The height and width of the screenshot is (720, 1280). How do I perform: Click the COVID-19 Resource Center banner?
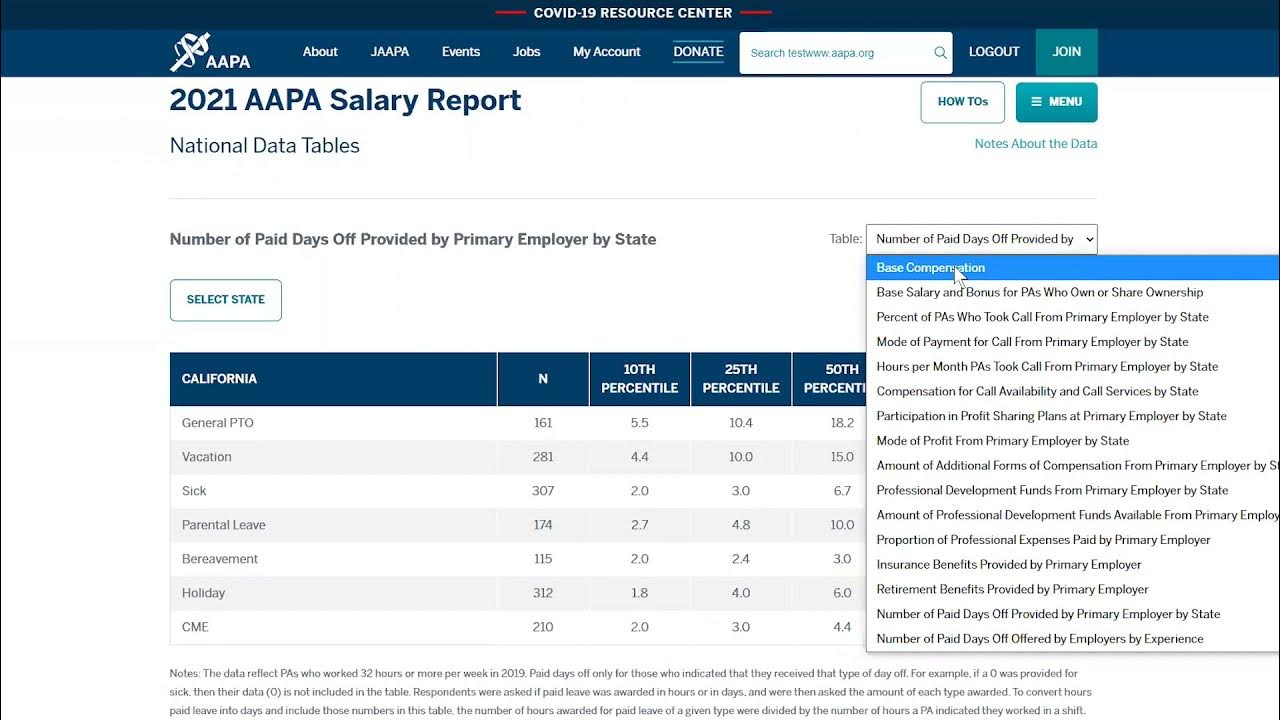(x=633, y=13)
